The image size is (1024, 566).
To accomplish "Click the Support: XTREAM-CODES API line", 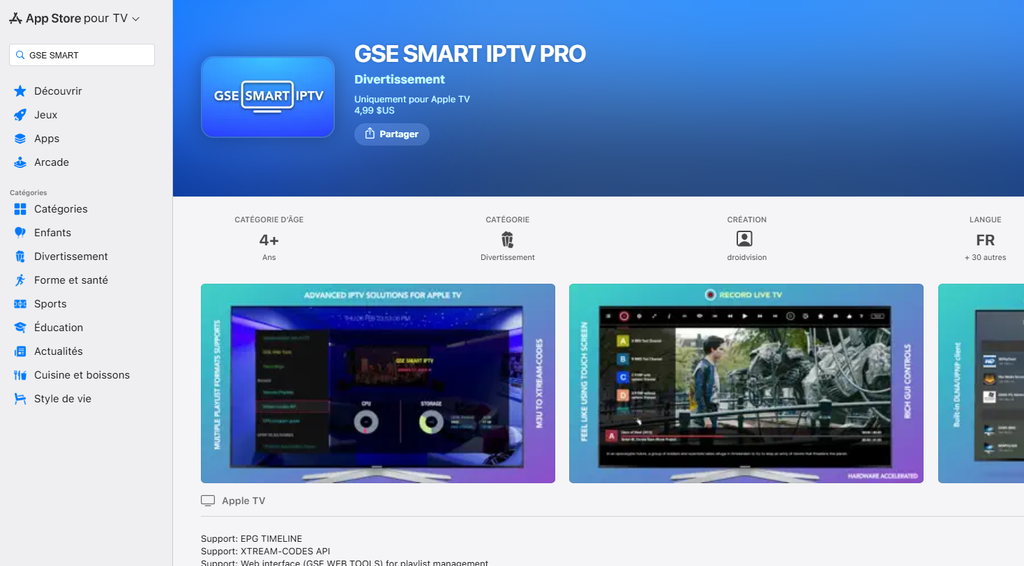I will click(265, 551).
